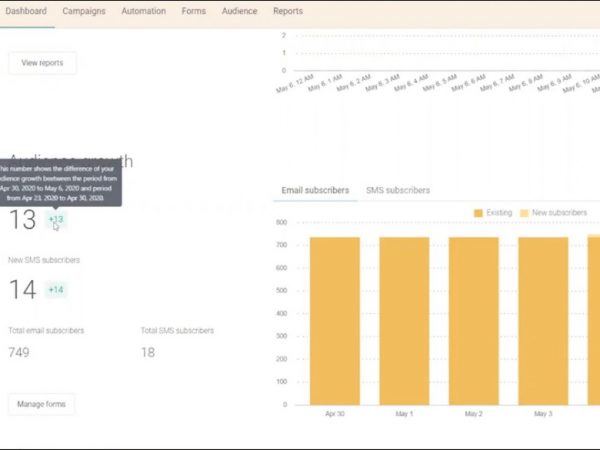Click the Apr 30 chart bar

point(335,320)
